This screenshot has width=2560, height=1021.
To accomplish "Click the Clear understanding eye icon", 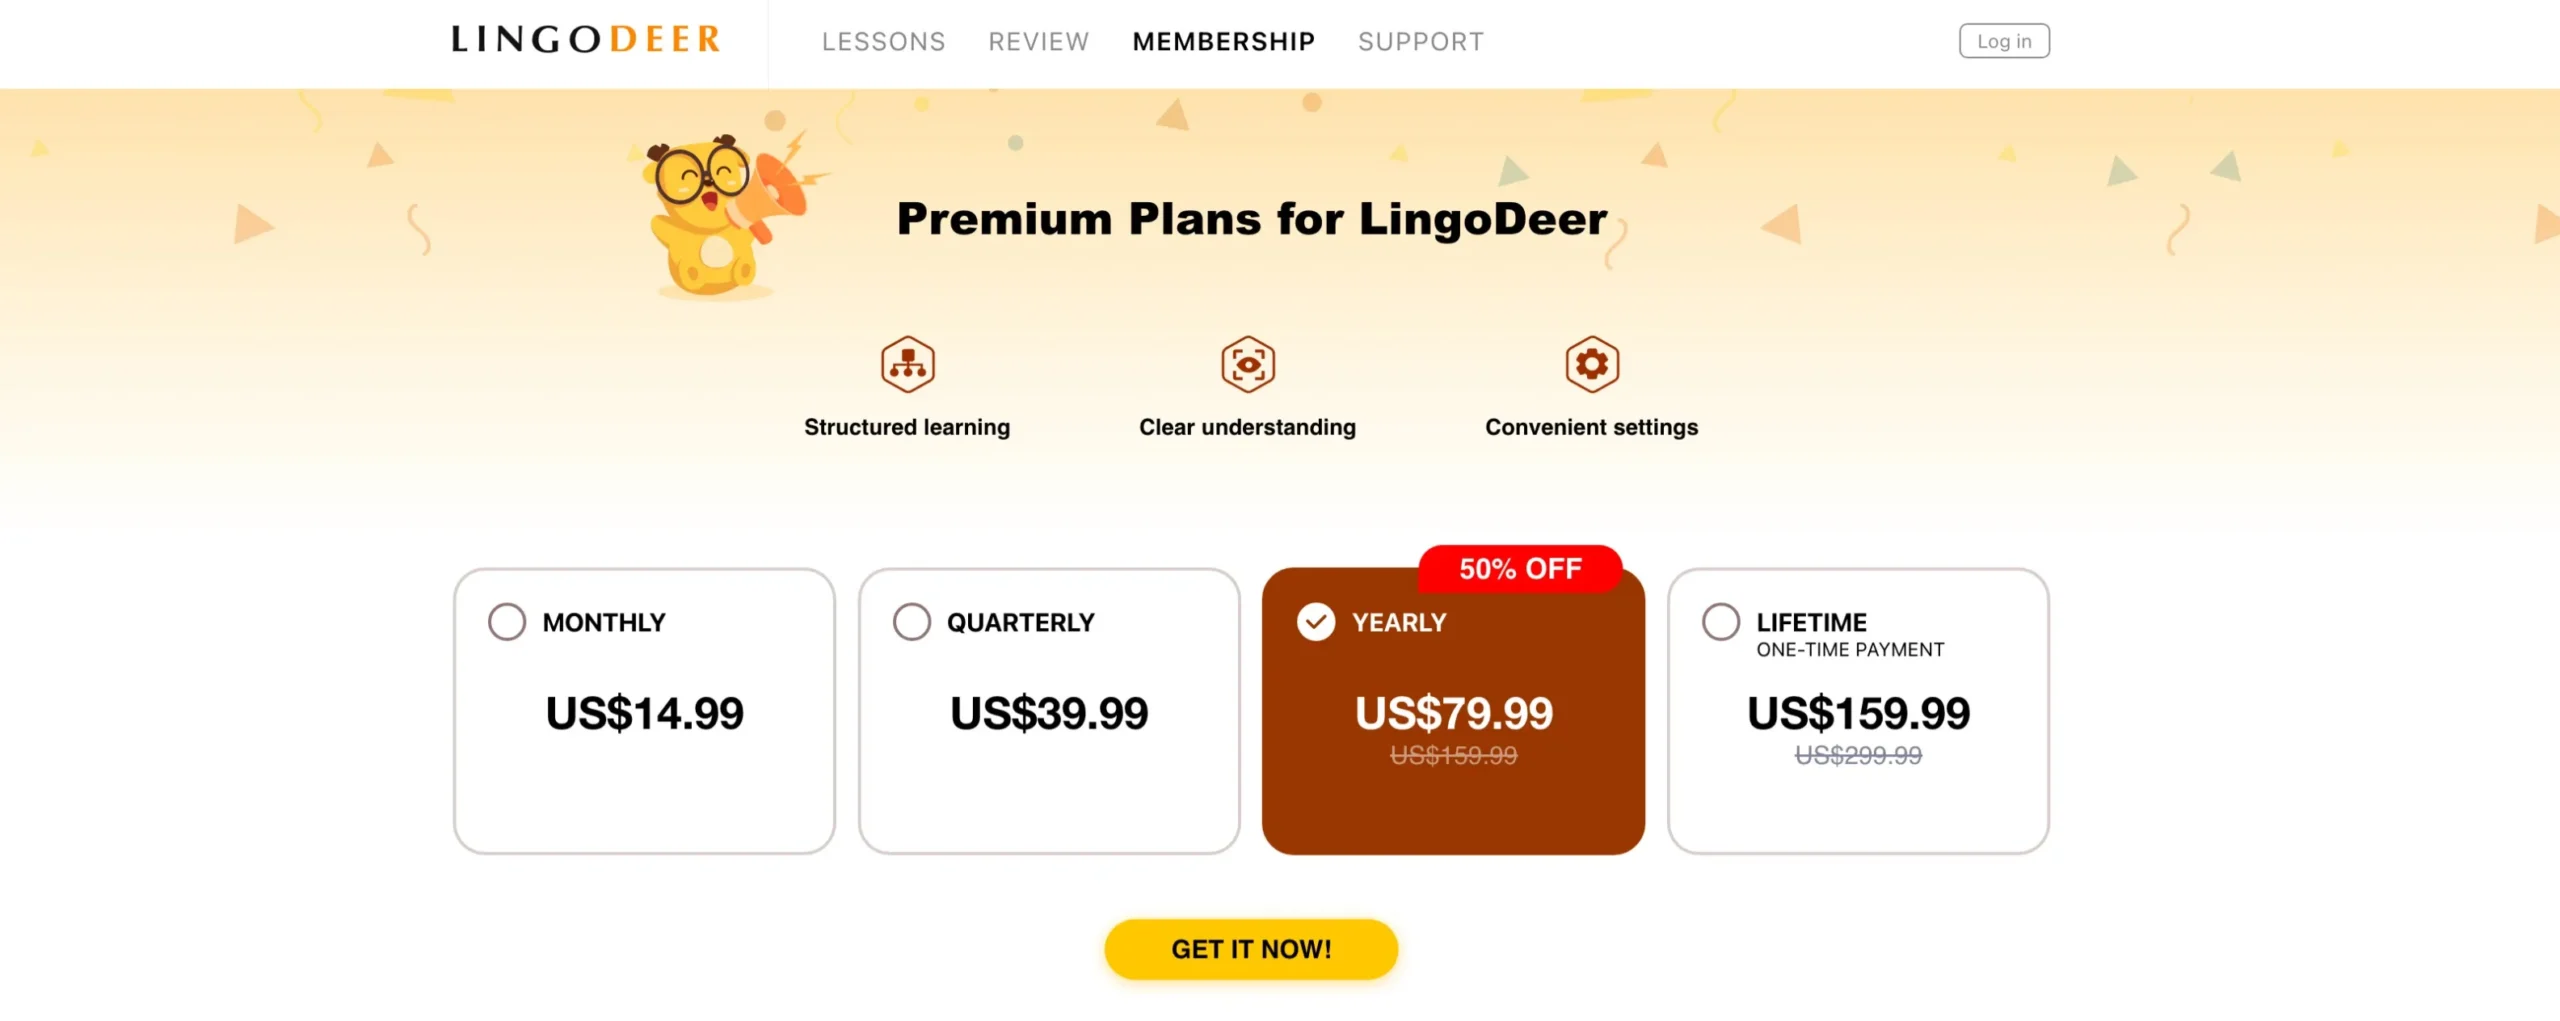I will click(1247, 364).
